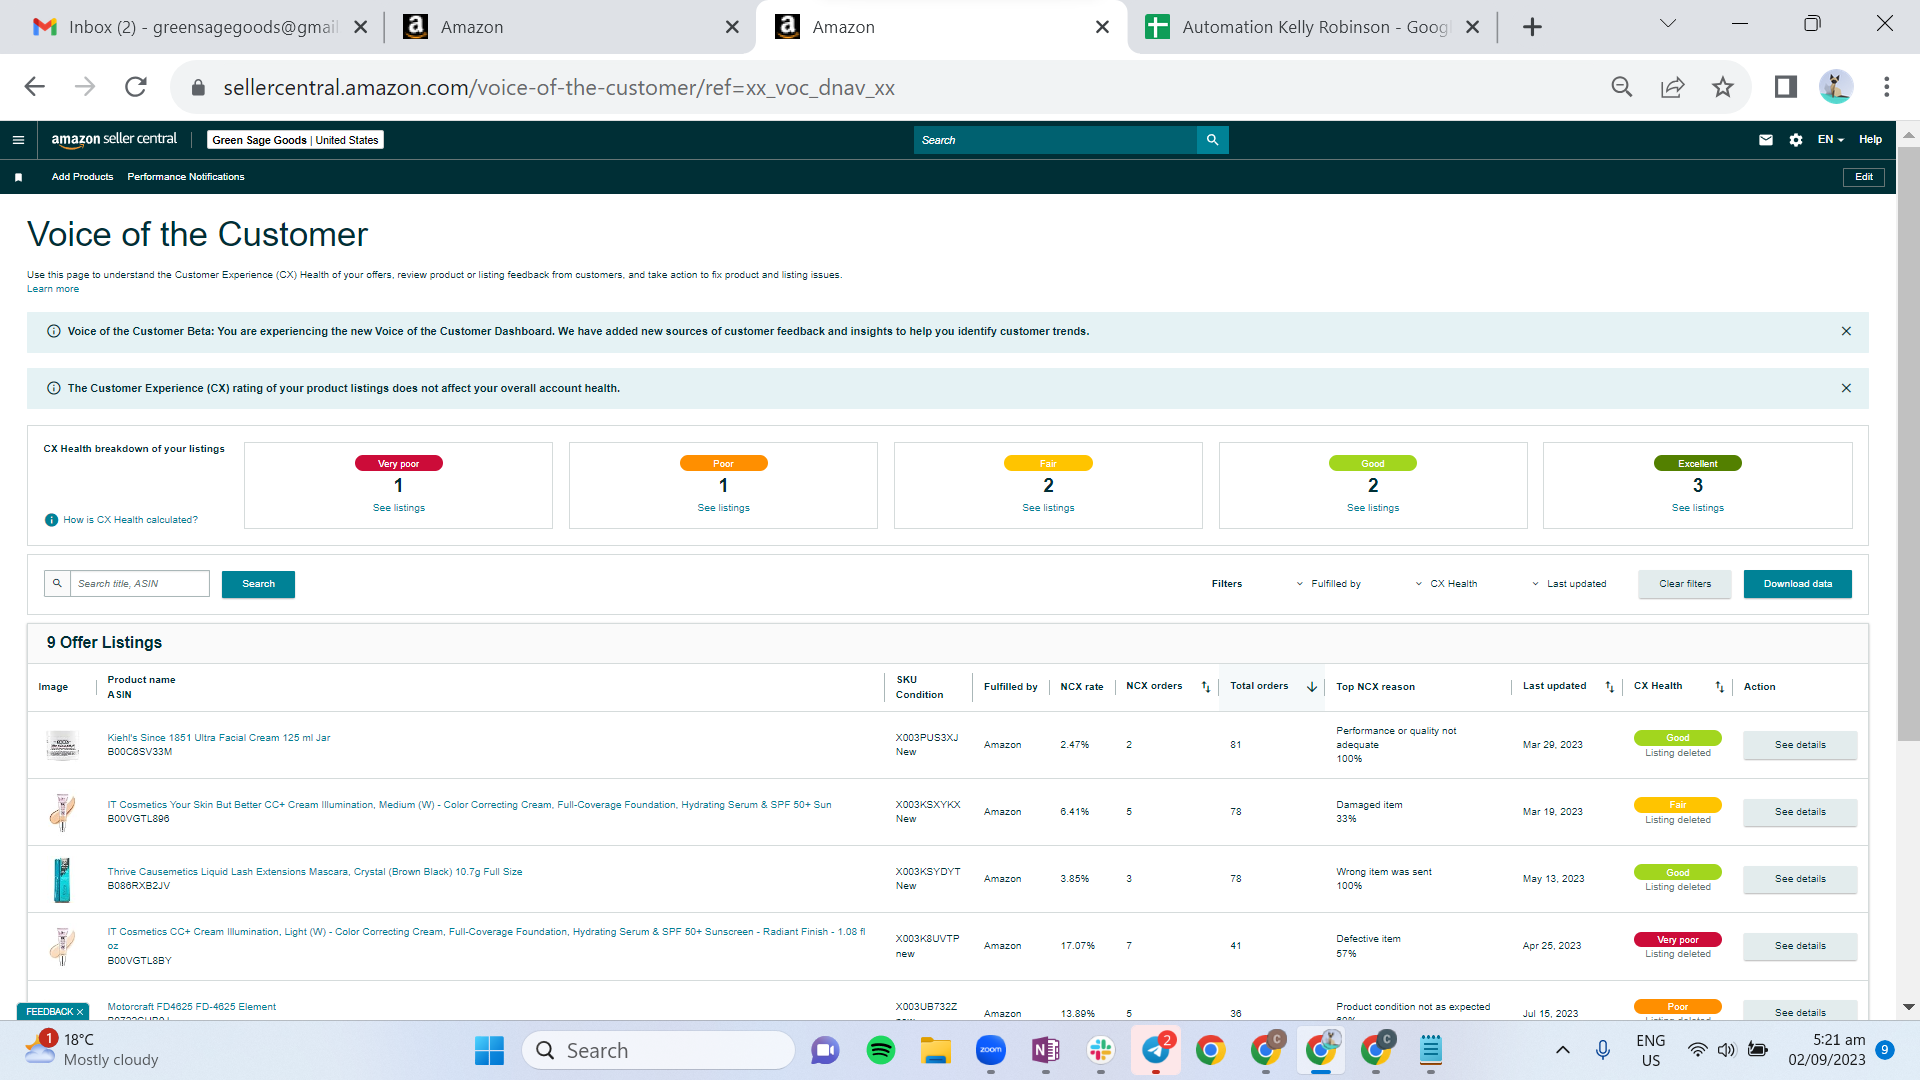
Task: Click the Clear filters button
Action: click(x=1685, y=584)
